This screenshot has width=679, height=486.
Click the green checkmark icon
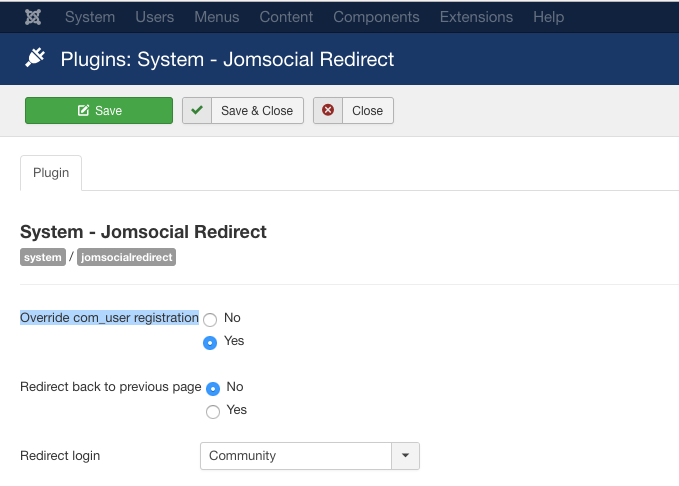[197, 110]
